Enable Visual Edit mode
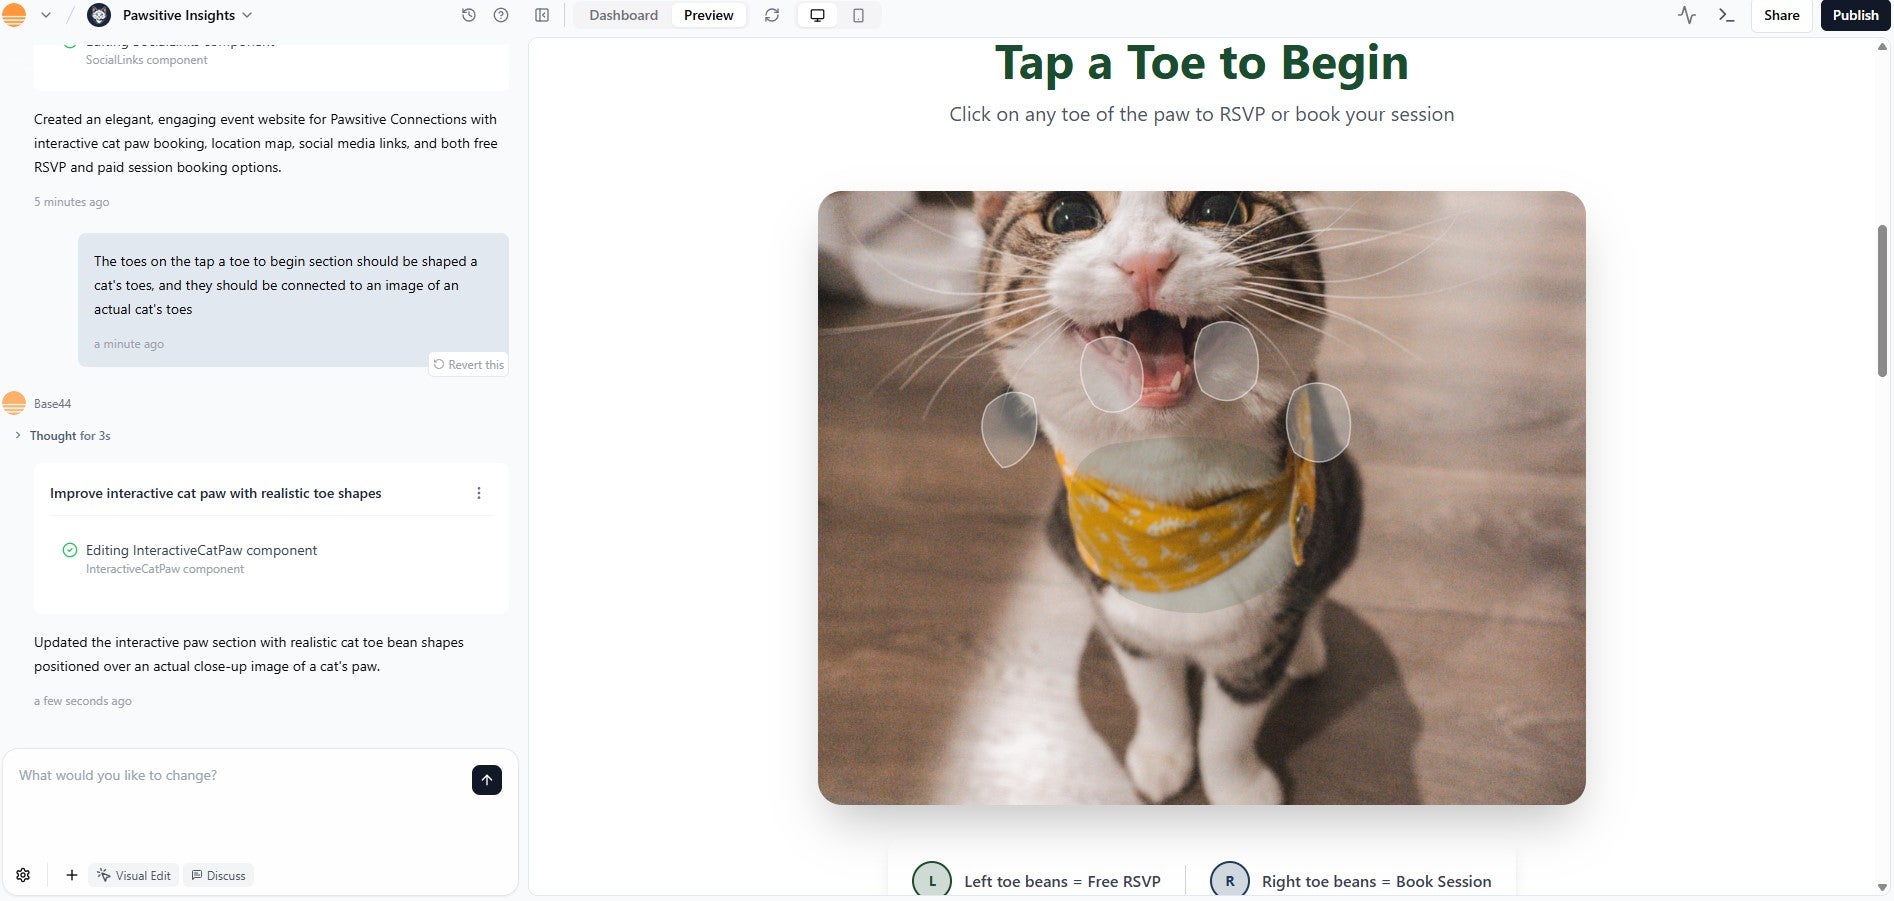 [133, 875]
